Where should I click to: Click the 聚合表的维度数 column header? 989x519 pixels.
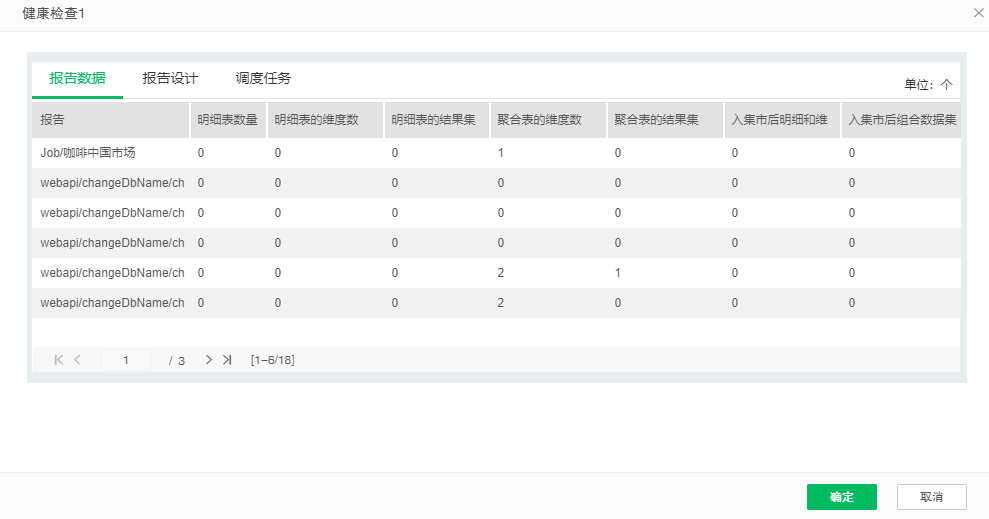pyautogui.click(x=548, y=120)
